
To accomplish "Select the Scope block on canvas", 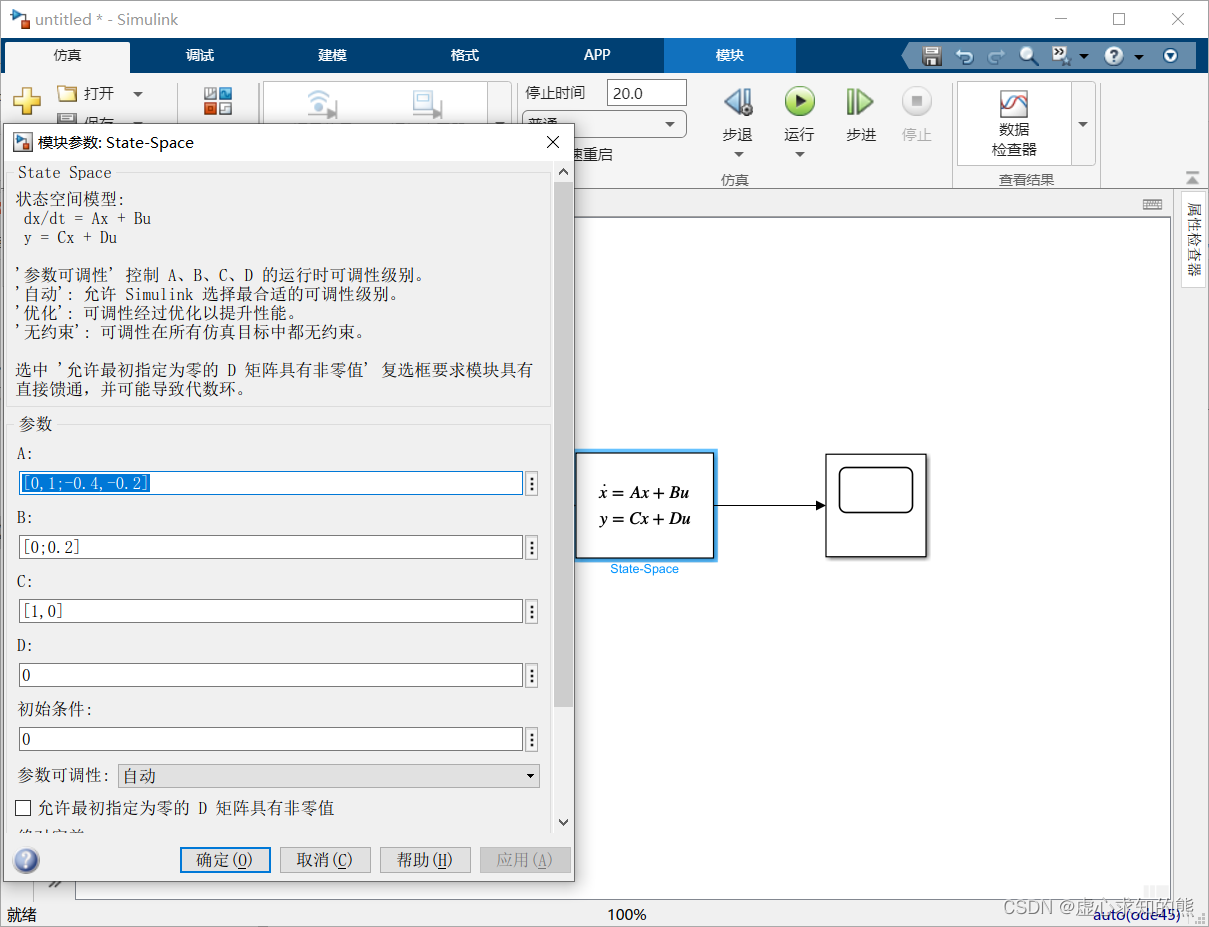I will pyautogui.click(x=876, y=505).
